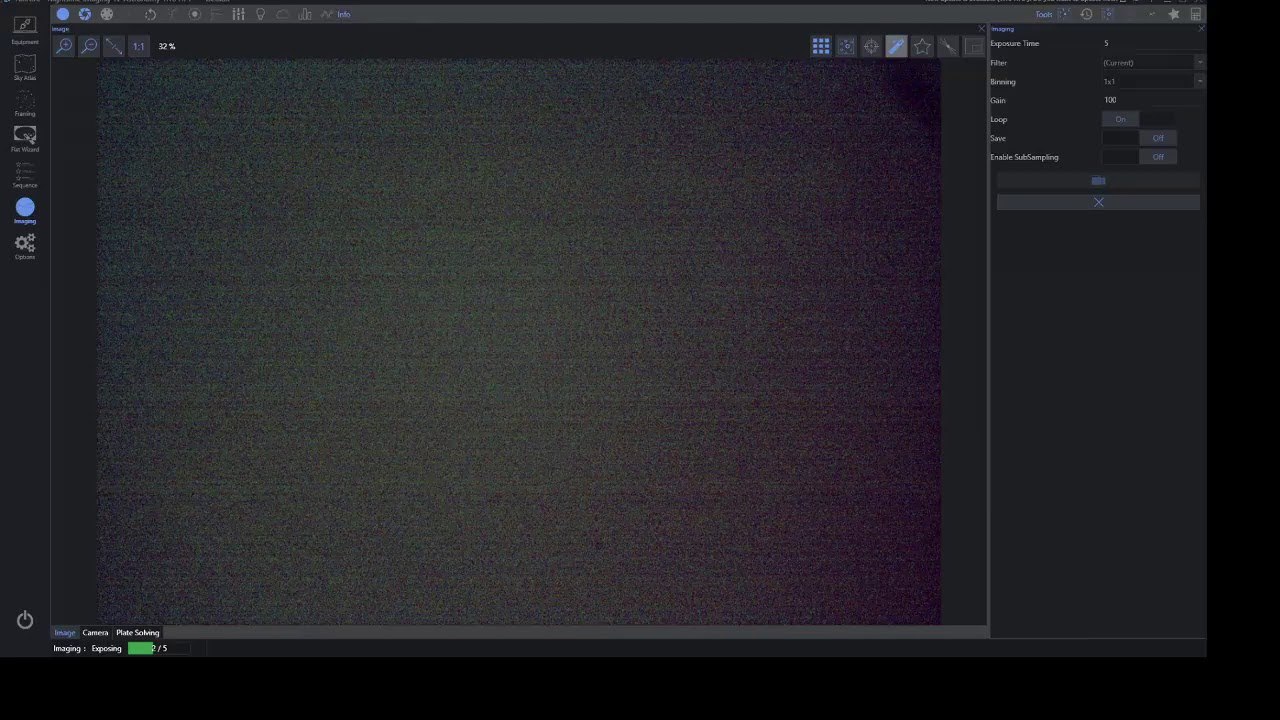Viewport: 1280px width, 720px height.
Task: Click the power button in sidebar
Action: point(25,621)
